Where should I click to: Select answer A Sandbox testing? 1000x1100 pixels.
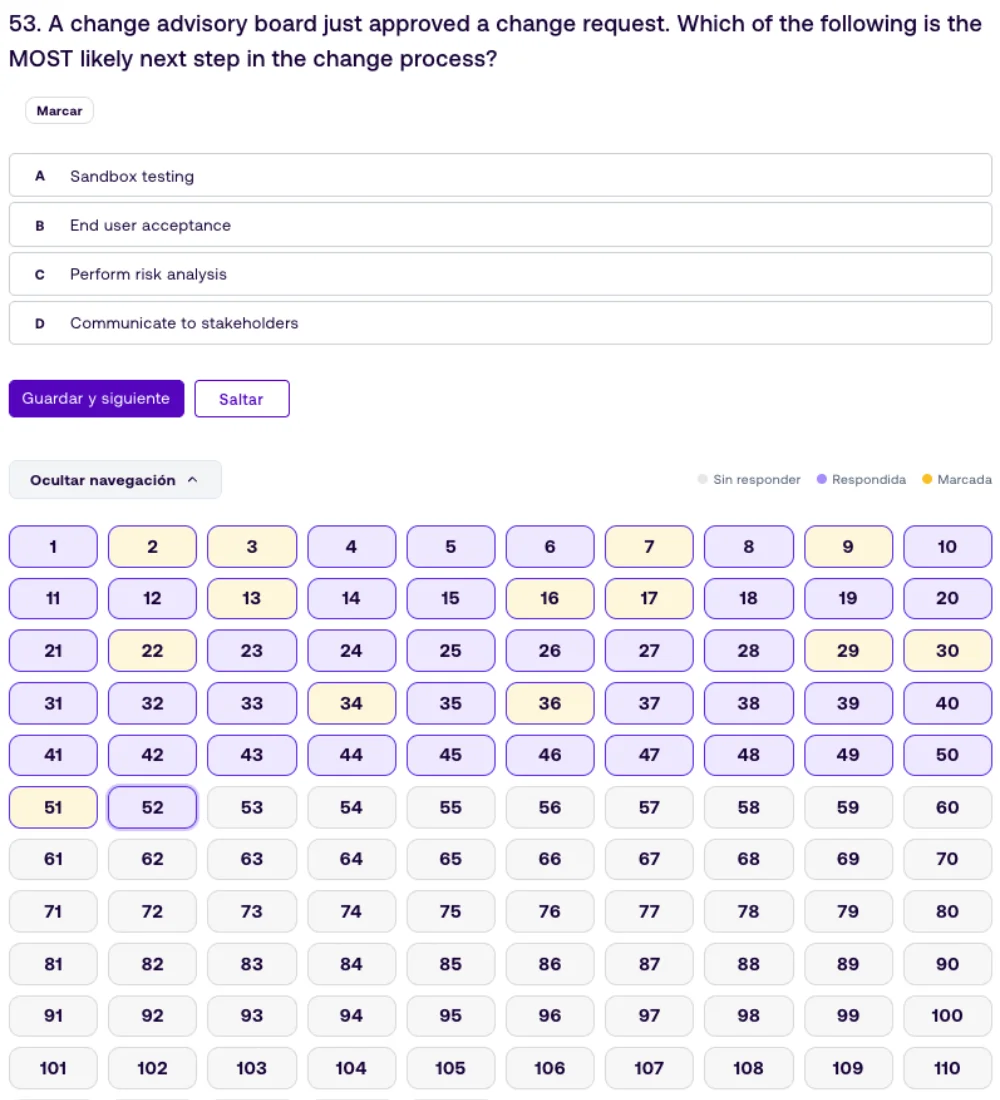pyautogui.click(x=500, y=175)
